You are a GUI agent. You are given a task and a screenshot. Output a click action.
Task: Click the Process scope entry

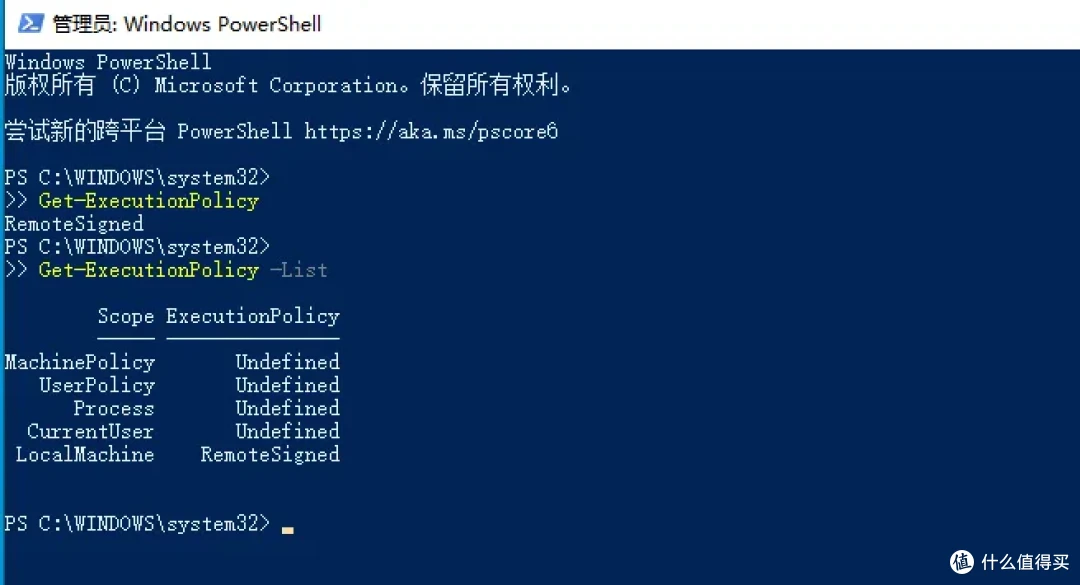coord(114,409)
